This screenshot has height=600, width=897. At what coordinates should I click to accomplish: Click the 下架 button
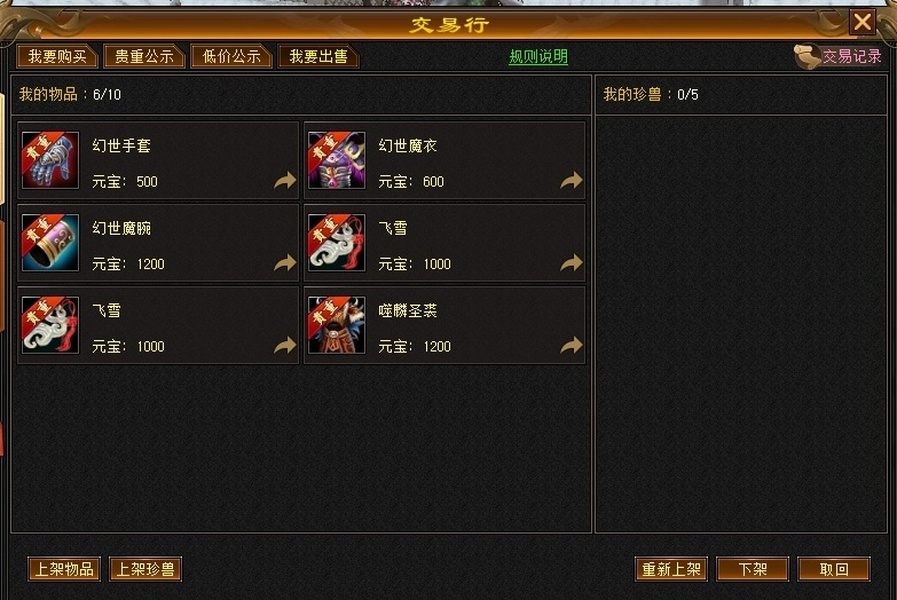(x=752, y=569)
